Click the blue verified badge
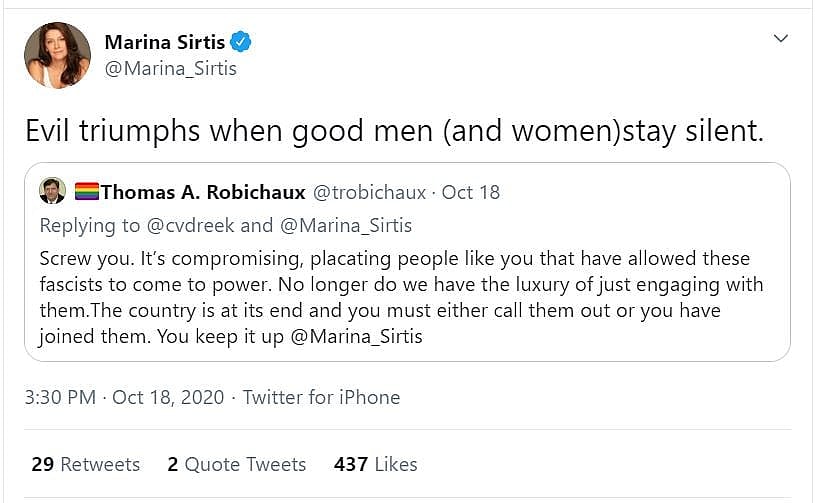The image size is (815, 503). tap(240, 42)
